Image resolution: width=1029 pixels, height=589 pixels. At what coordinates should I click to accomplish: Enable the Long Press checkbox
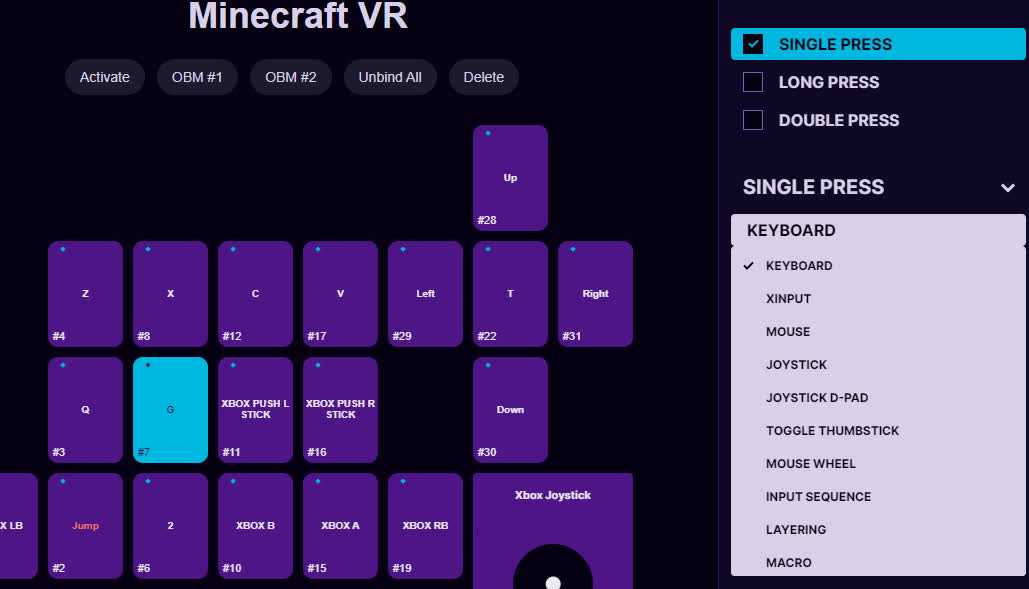[x=753, y=82]
